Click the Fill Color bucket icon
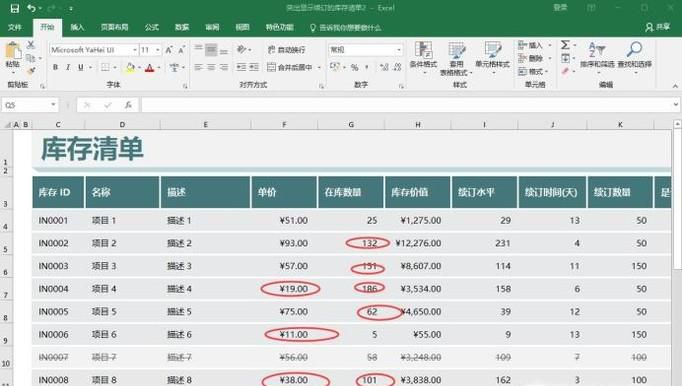This screenshot has height=386, width=682. click(130, 67)
